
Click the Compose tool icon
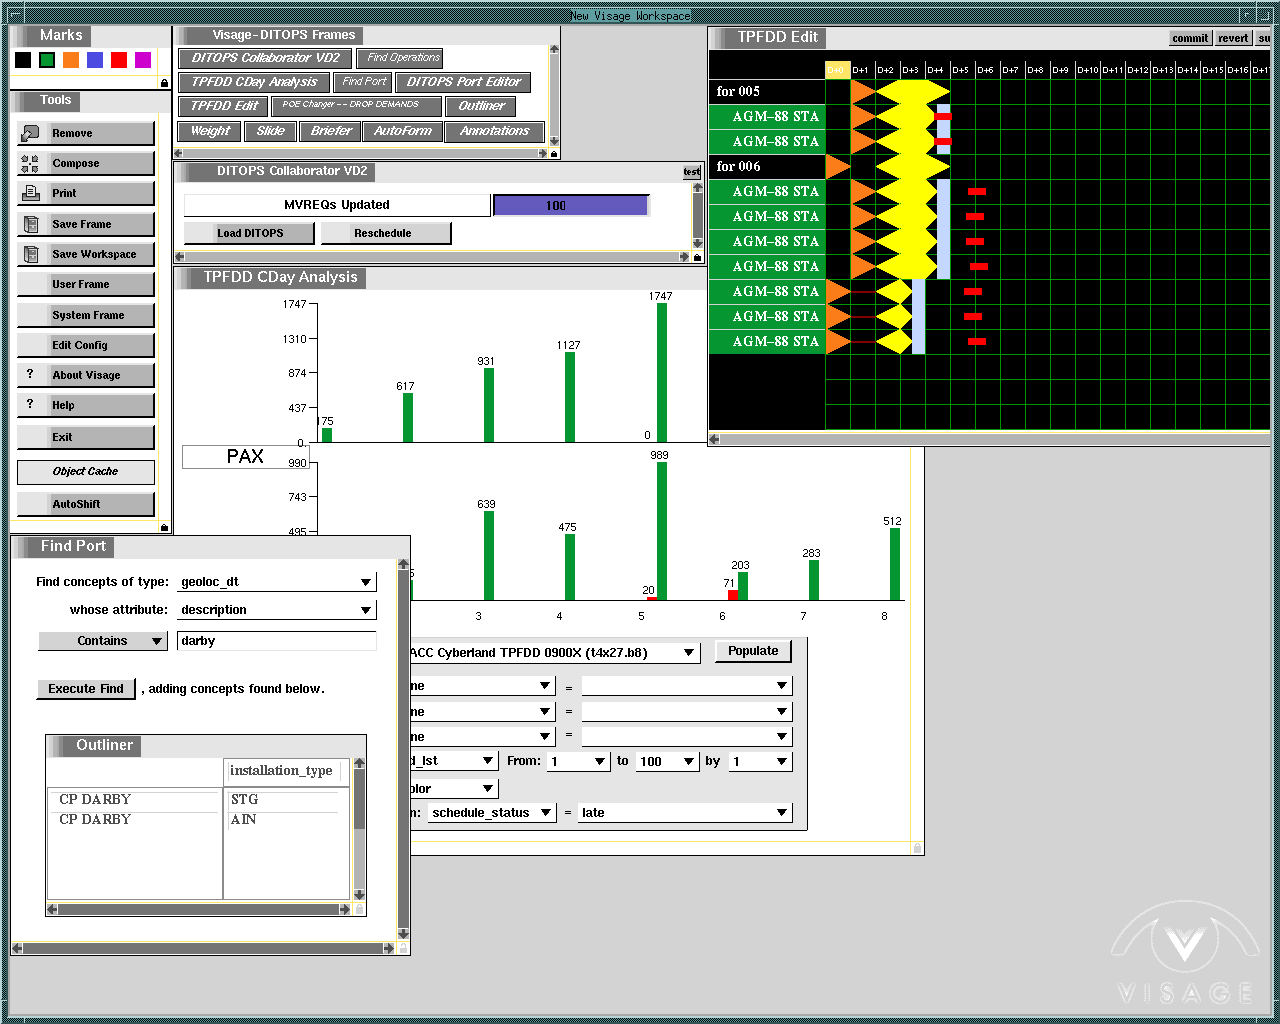pos(30,163)
